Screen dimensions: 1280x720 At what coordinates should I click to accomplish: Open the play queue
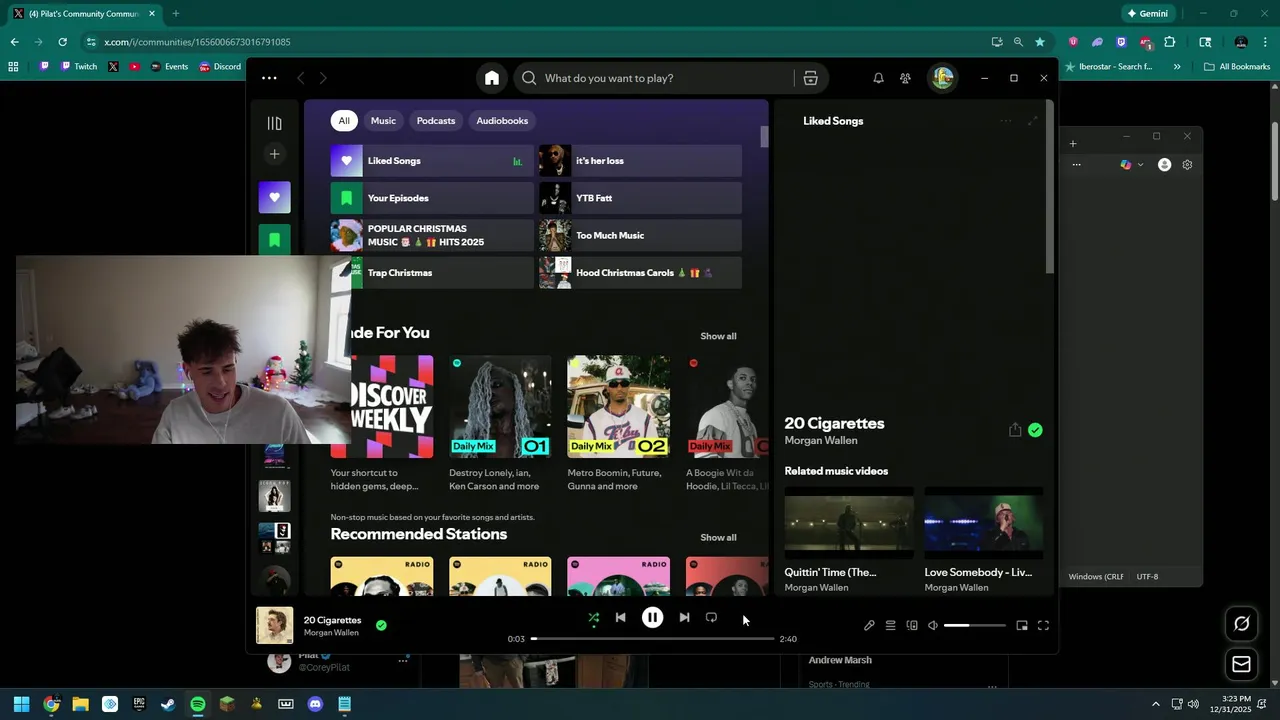pyautogui.click(x=890, y=626)
